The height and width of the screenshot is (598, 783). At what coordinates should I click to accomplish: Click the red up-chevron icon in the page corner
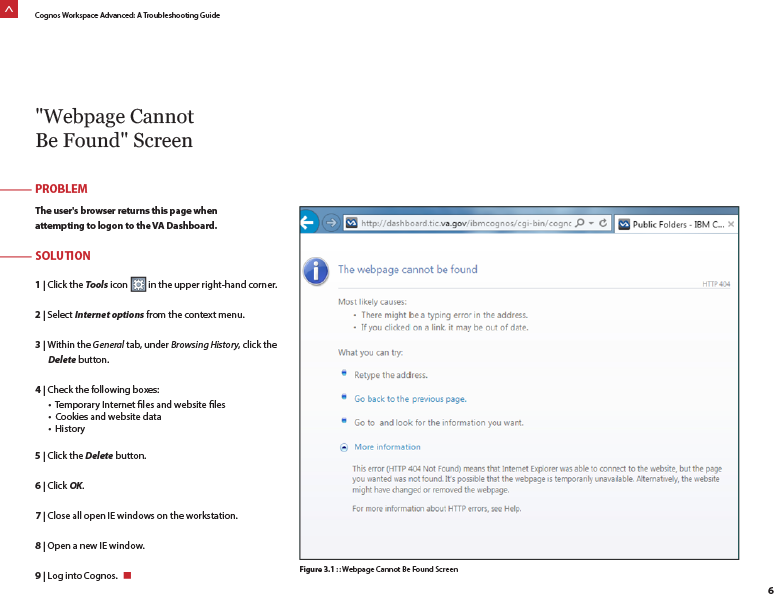point(8,9)
